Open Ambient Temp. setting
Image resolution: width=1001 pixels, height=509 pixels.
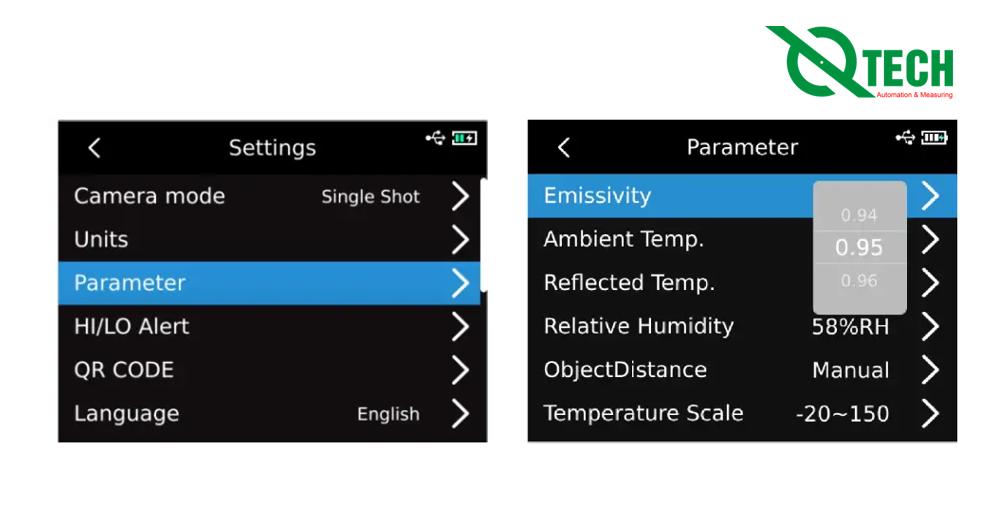coord(624,240)
